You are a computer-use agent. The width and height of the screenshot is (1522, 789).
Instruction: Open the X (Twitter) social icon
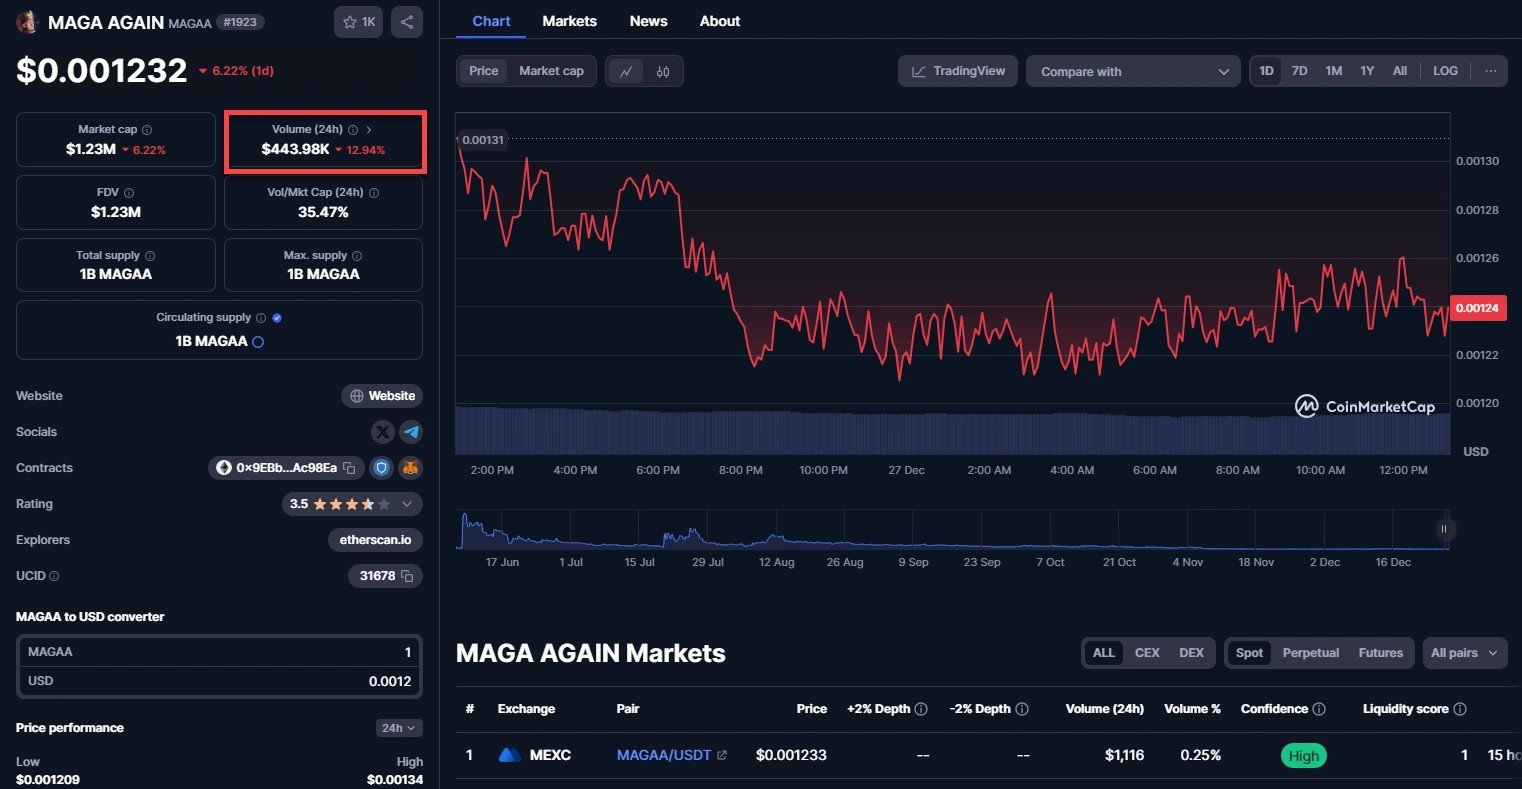tap(382, 432)
